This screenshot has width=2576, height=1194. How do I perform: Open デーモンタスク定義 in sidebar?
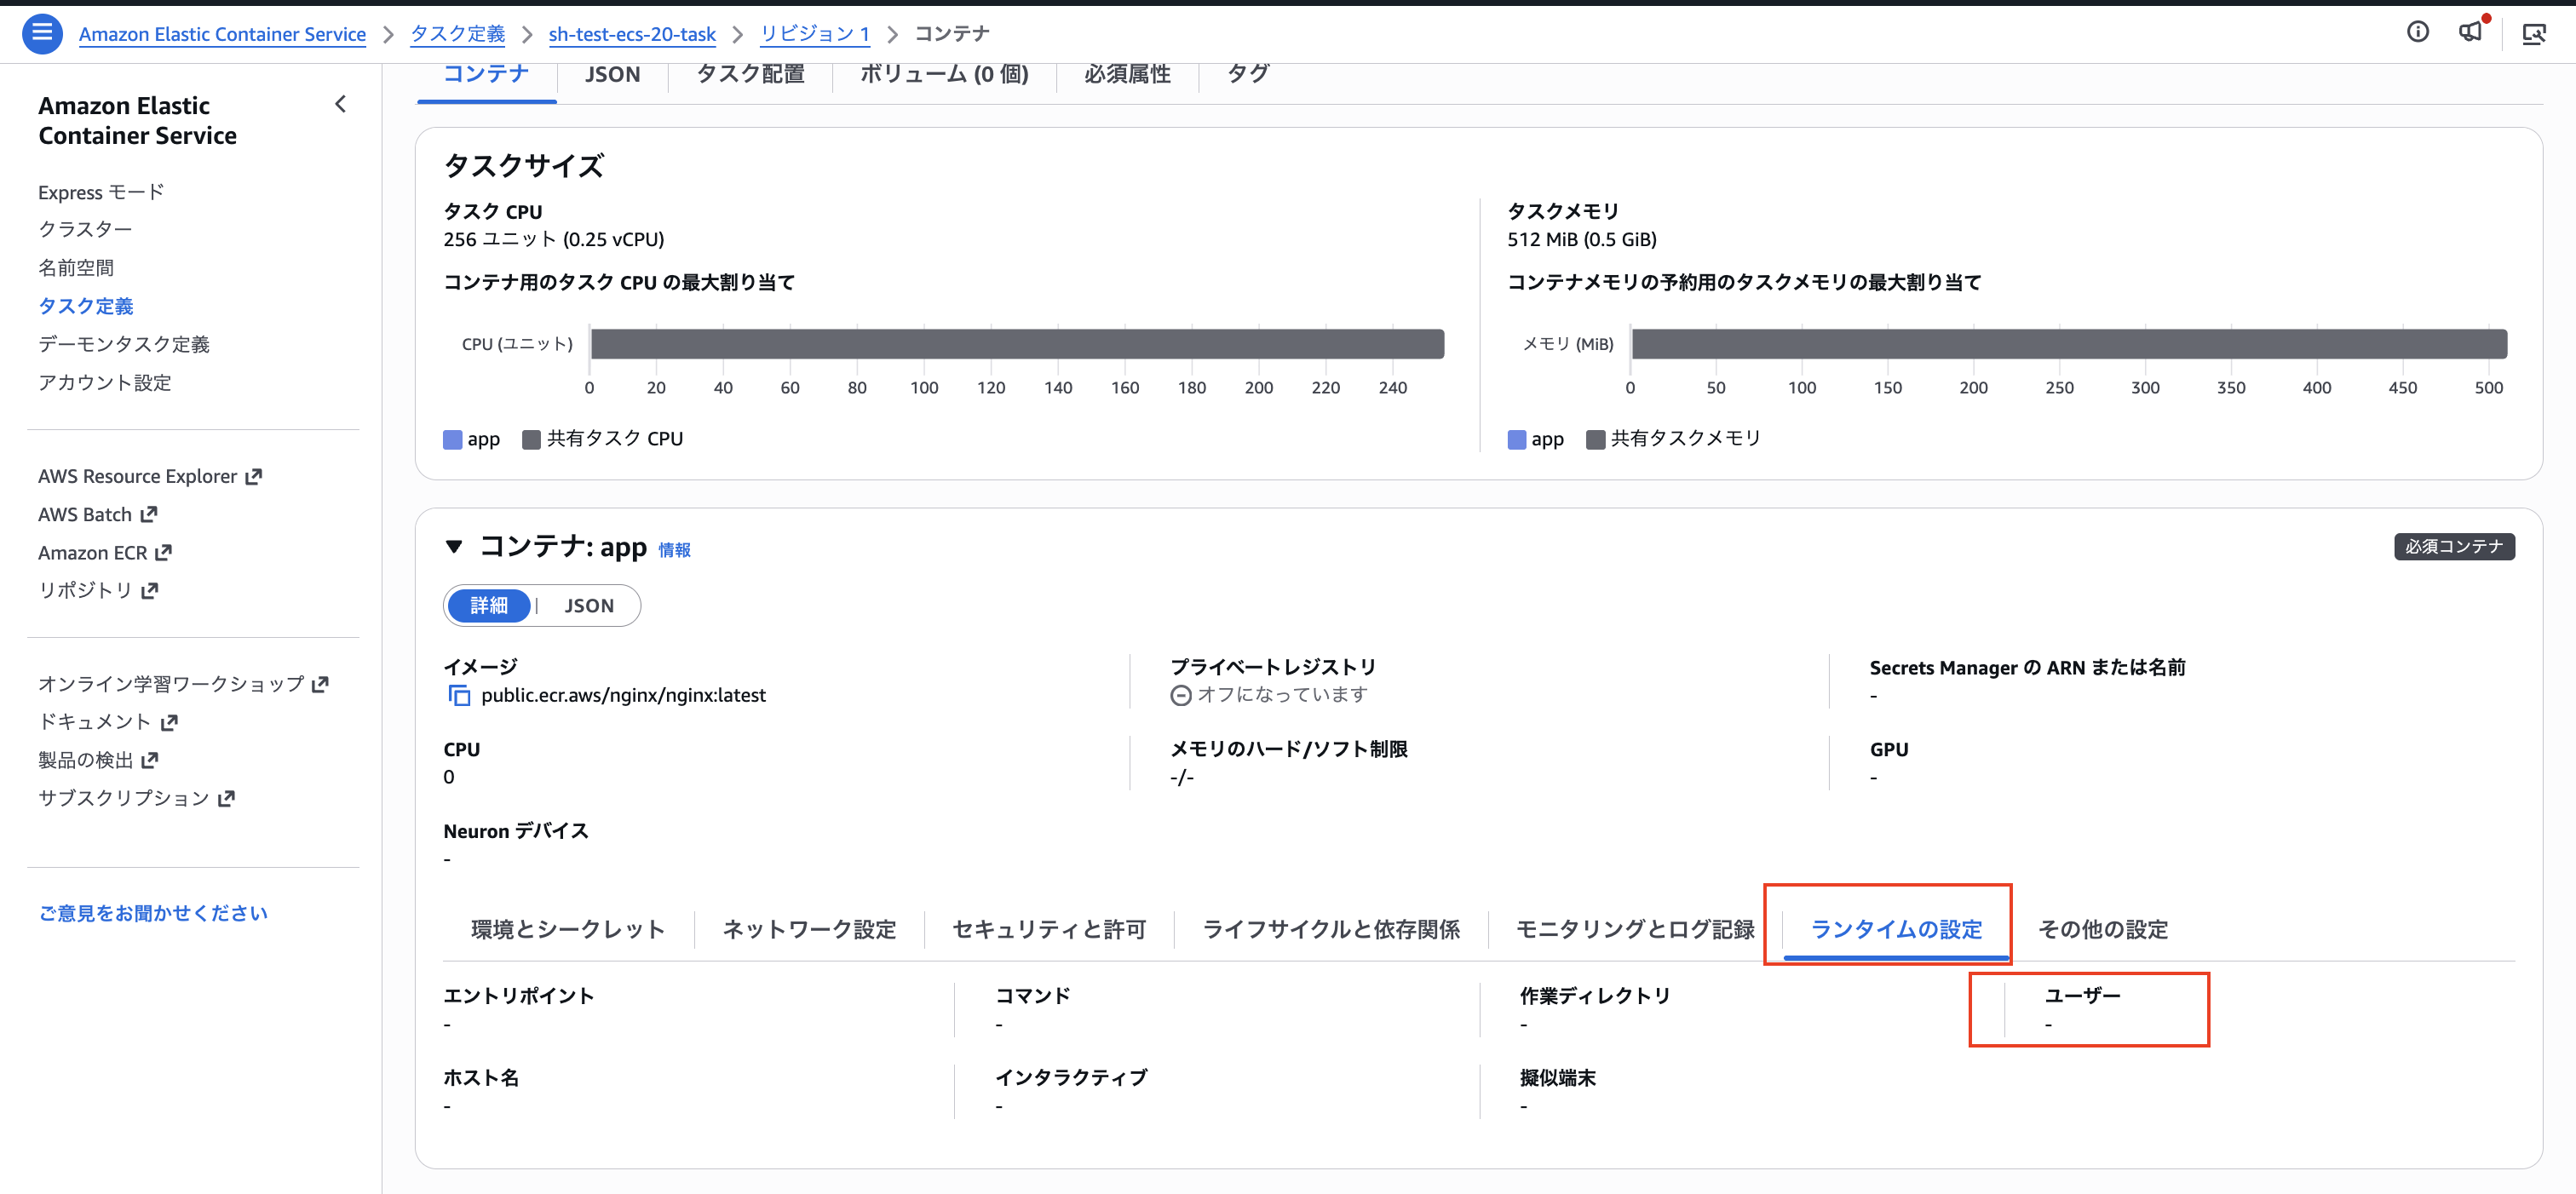124,344
